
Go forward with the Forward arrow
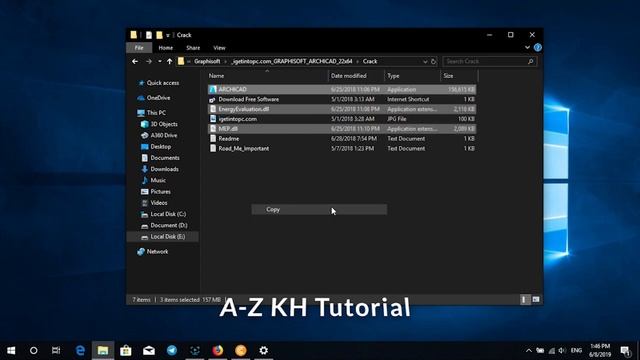pos(149,61)
